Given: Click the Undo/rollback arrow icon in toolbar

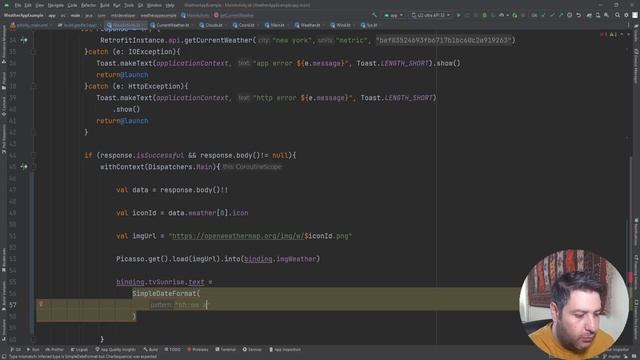Looking at the screenshot, I should (x=578, y=15).
